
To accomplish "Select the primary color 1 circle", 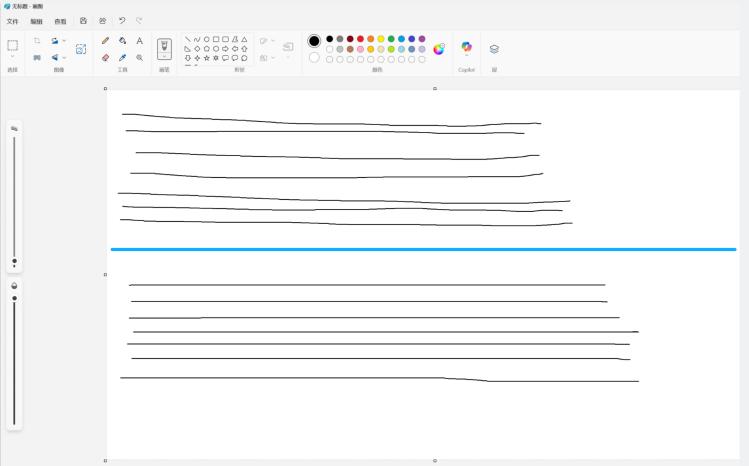I will [x=314, y=41].
